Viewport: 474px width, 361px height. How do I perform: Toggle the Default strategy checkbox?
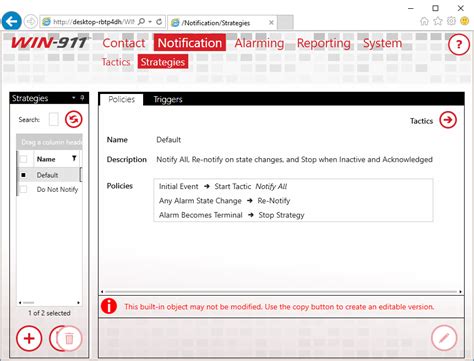coord(24,175)
